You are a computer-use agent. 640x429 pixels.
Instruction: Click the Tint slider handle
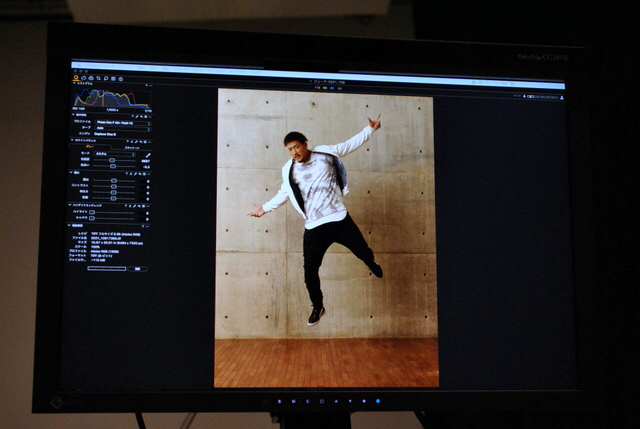[113, 166]
